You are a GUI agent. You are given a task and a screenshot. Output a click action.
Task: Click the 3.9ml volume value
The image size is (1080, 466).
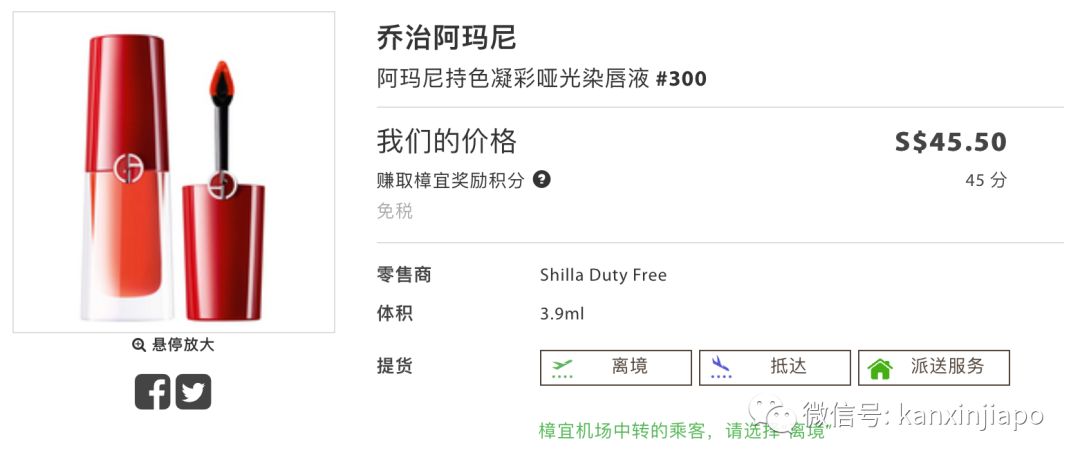coord(561,314)
